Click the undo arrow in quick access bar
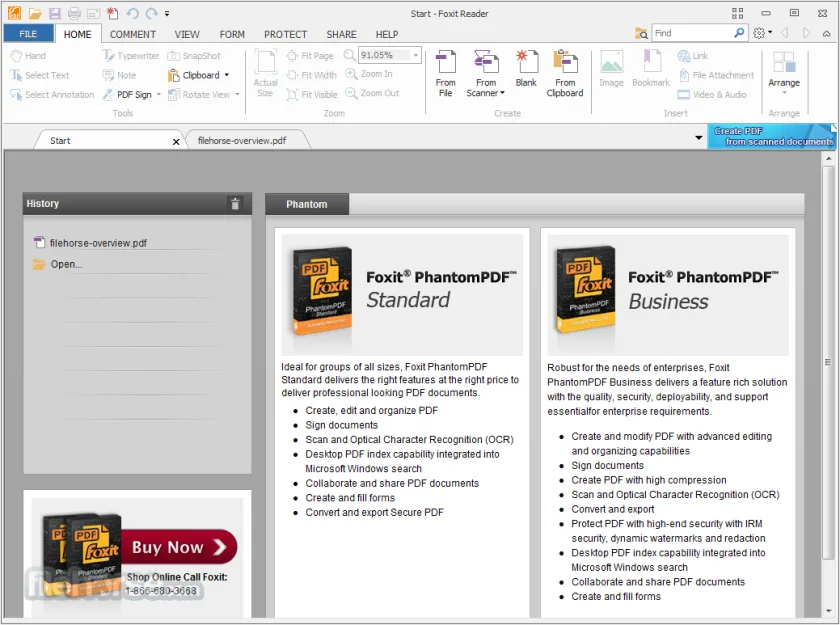The width and height of the screenshot is (840, 625). (x=132, y=13)
